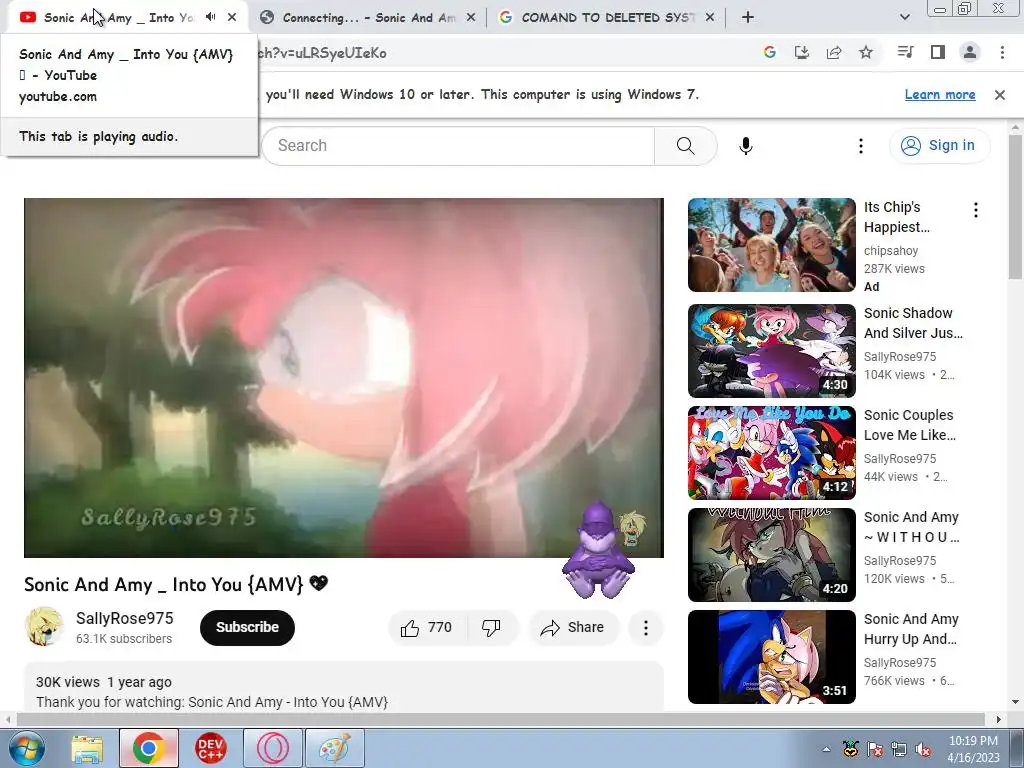
Task: Play Sonic And Amy Hurry Up thumbnail
Action: coord(771,656)
